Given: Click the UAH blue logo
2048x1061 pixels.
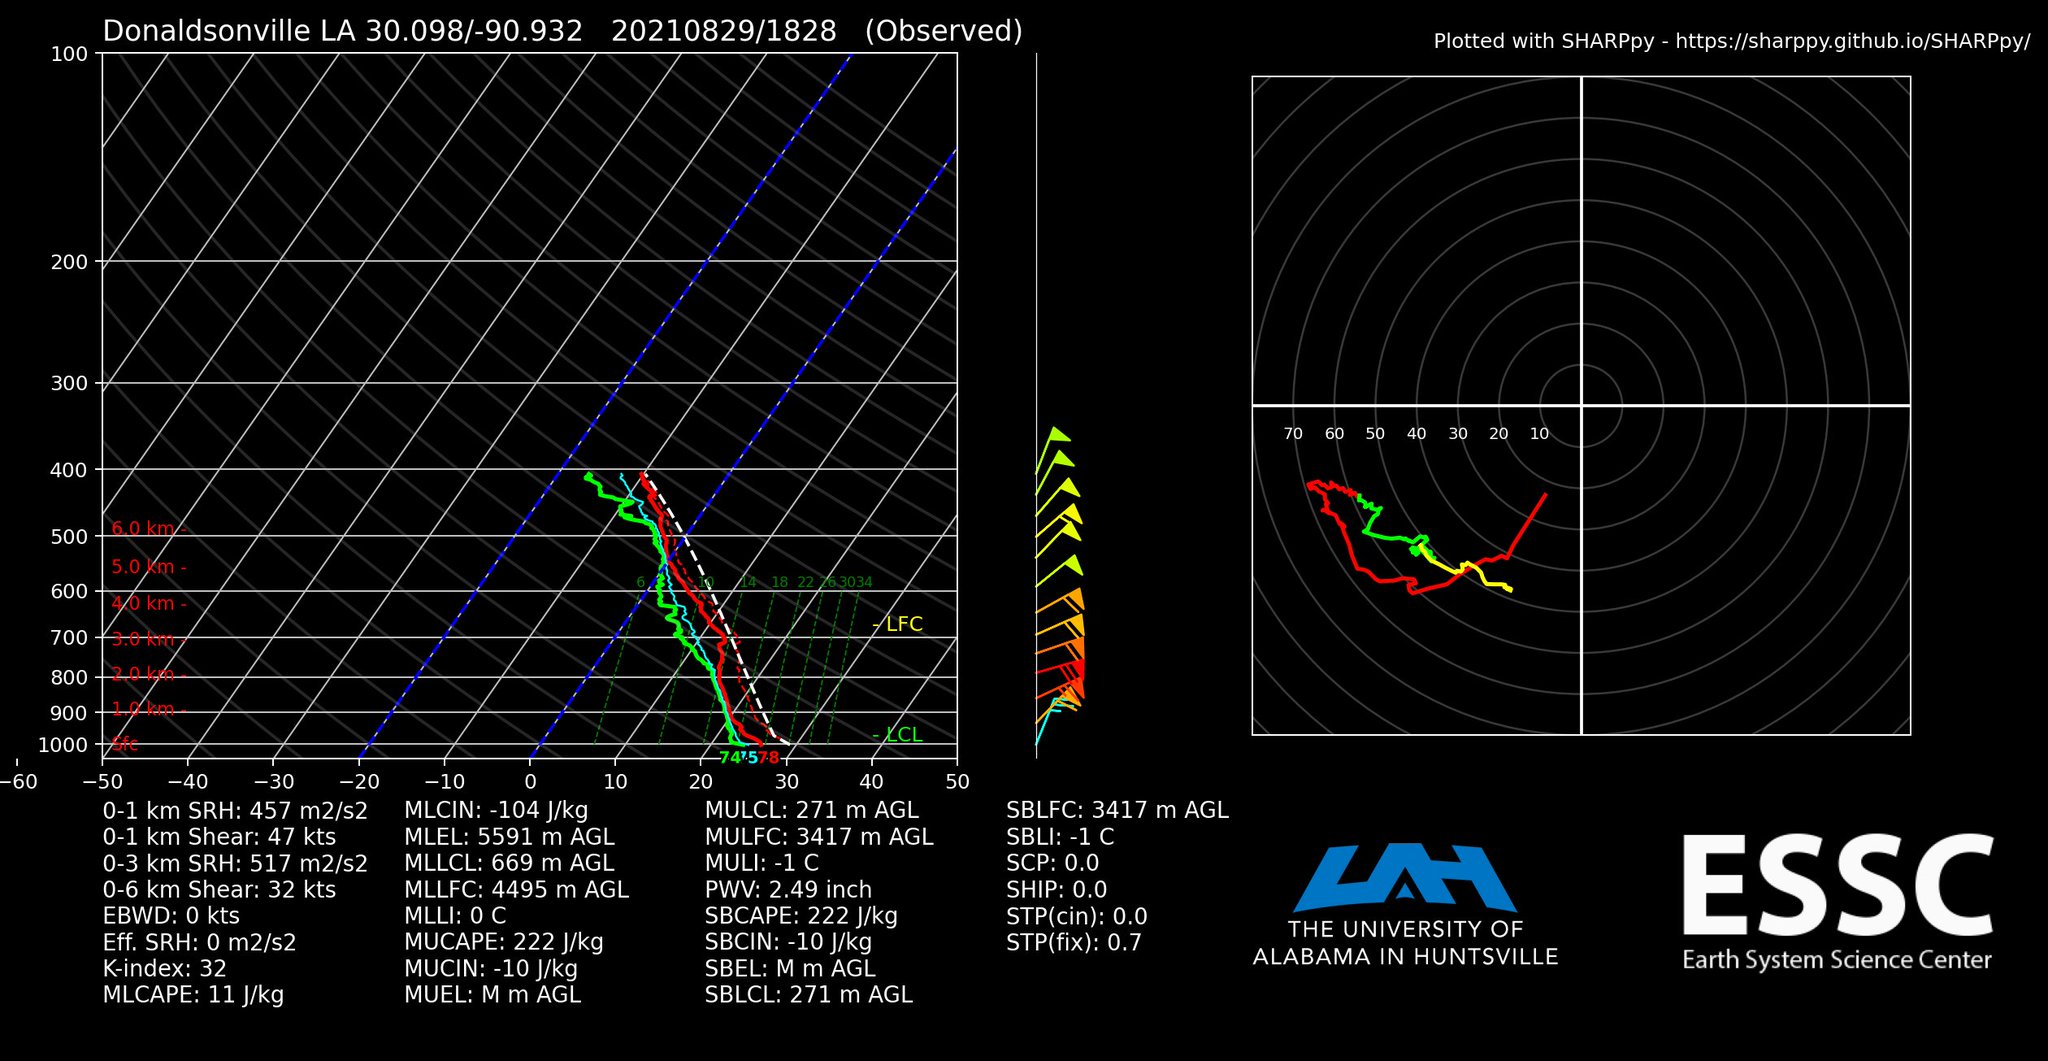Looking at the screenshot, I should tap(1405, 877).
